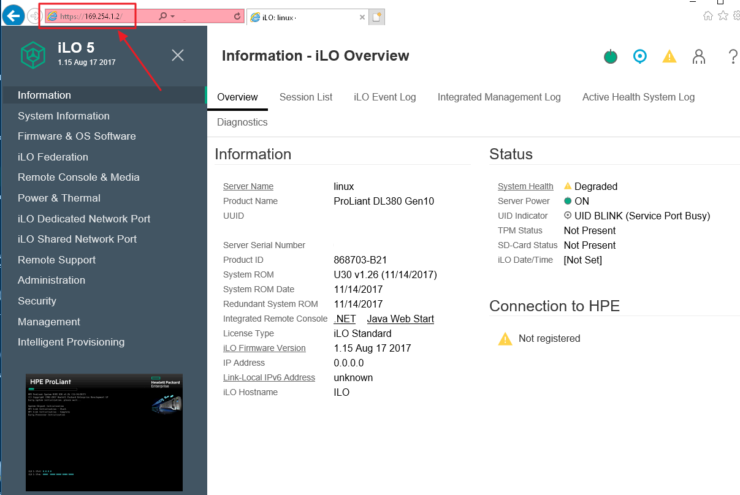Click the favorites star icon
Viewport: 740px width, 495px height.
[723, 16]
